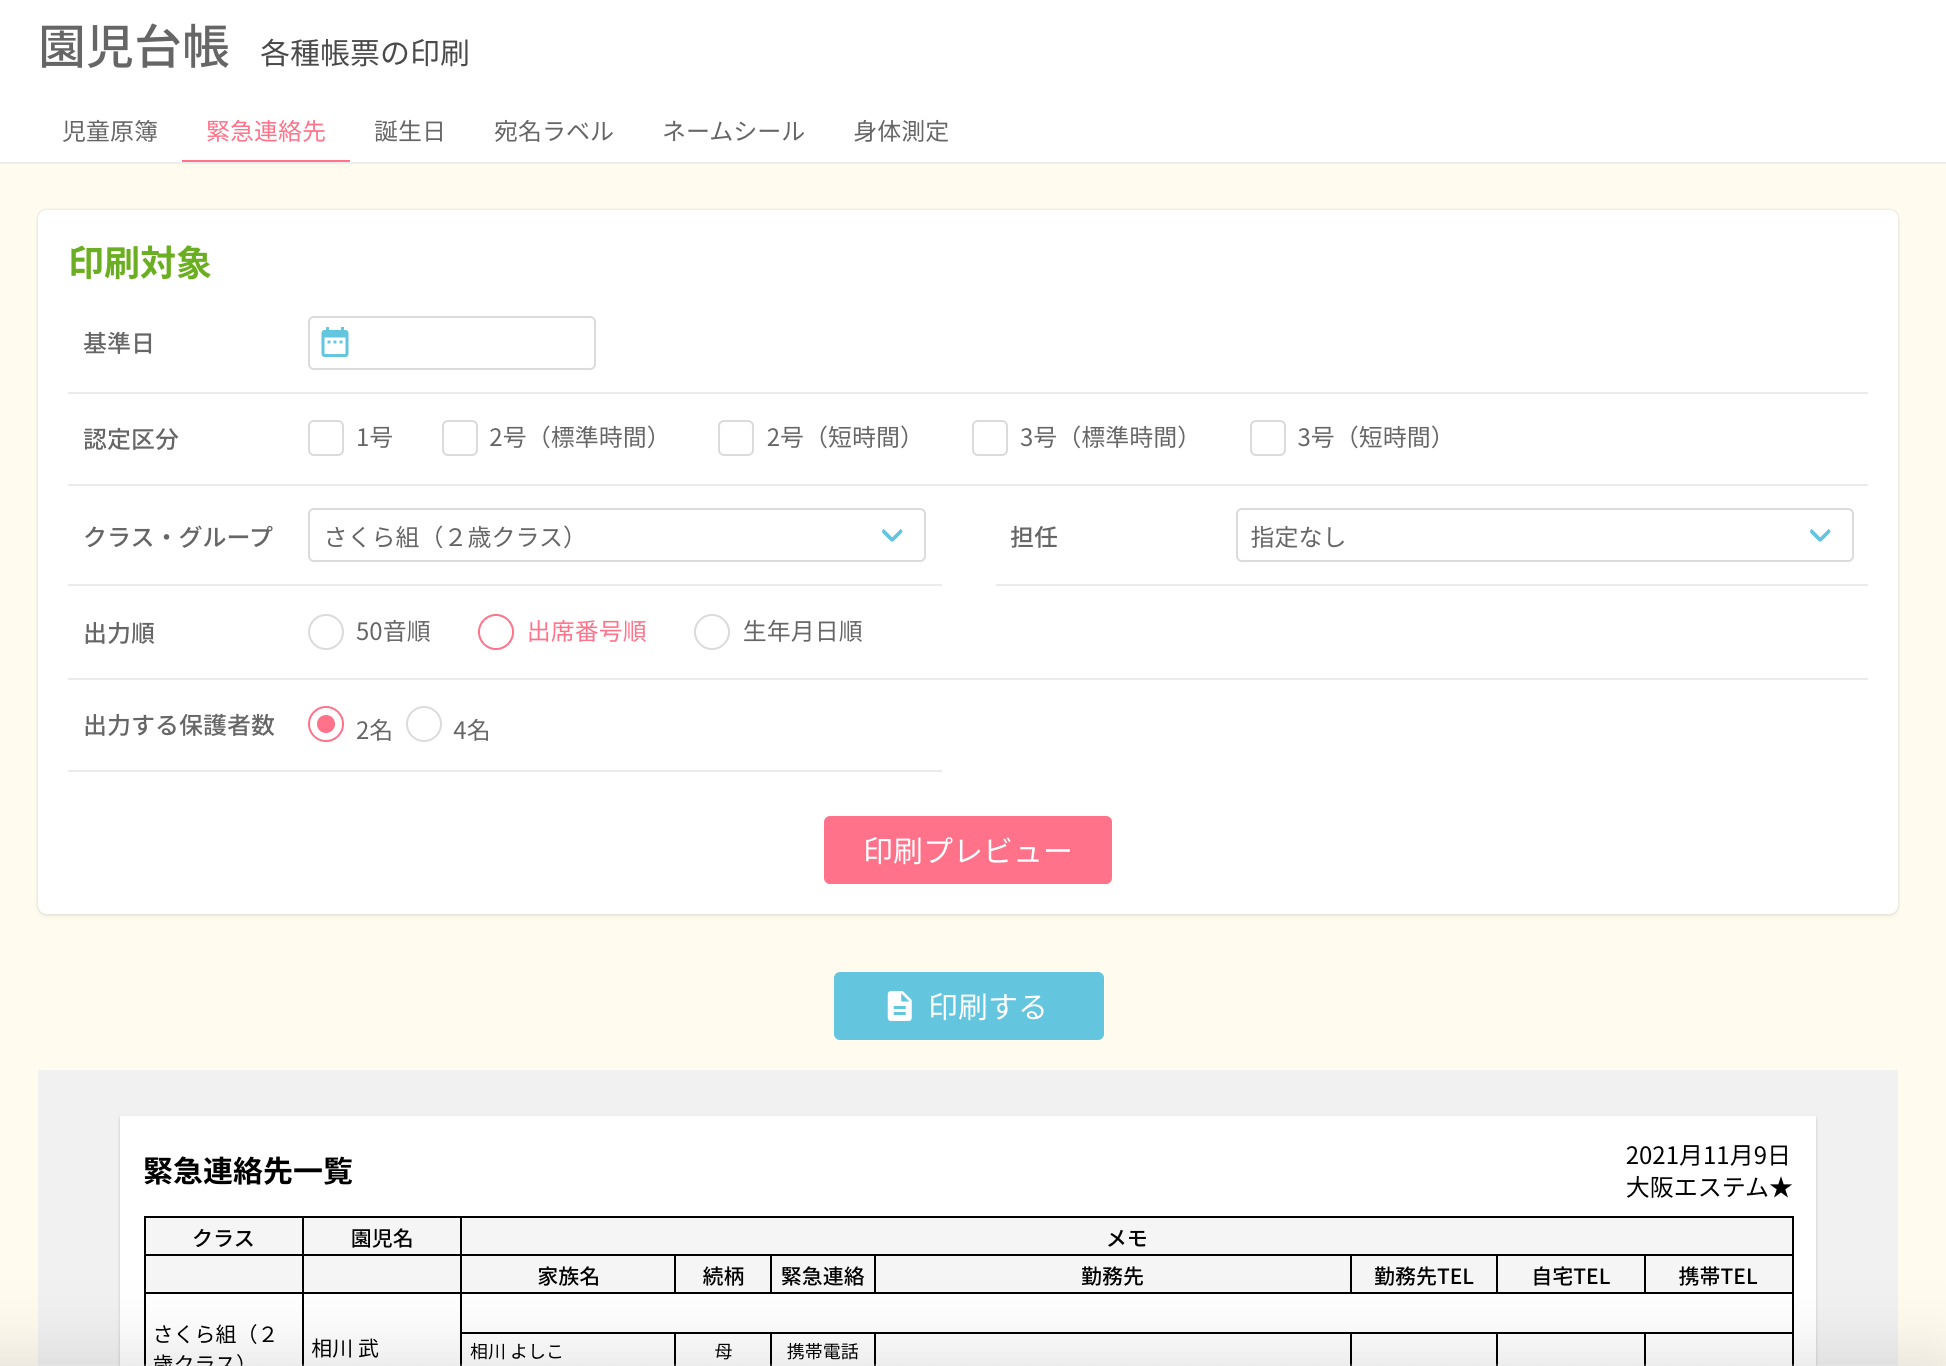Select the 生年月日順 radio button

point(712,631)
